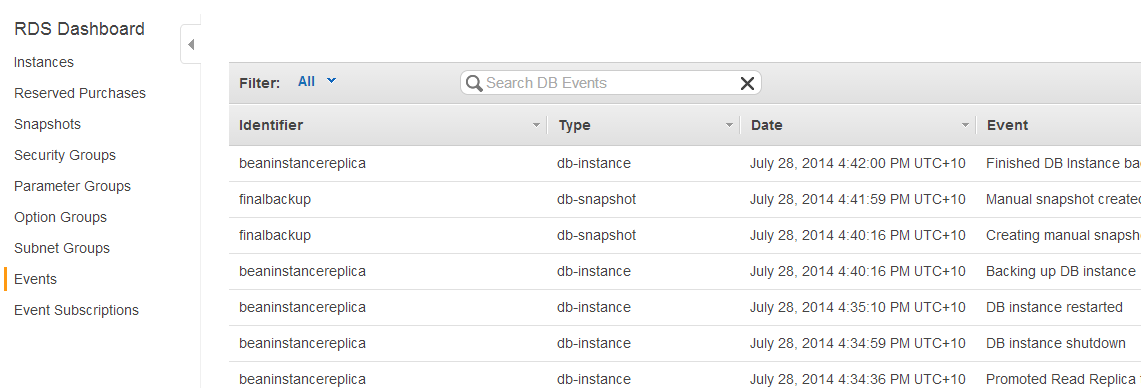The height and width of the screenshot is (388, 1141).
Task: Click 'Creating manual snapshot' event text
Action: click(x=1063, y=235)
